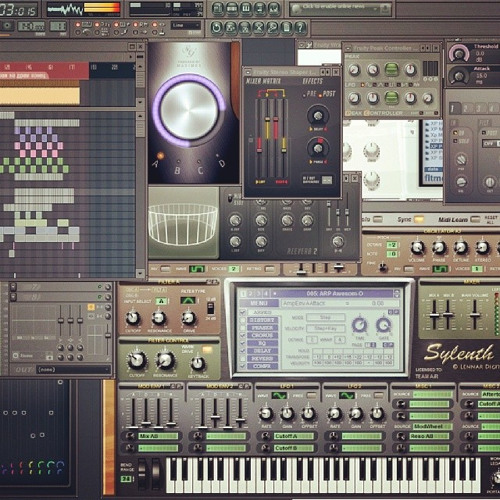
Task: Open the Delay effect page in Sylenth
Action: [262, 351]
